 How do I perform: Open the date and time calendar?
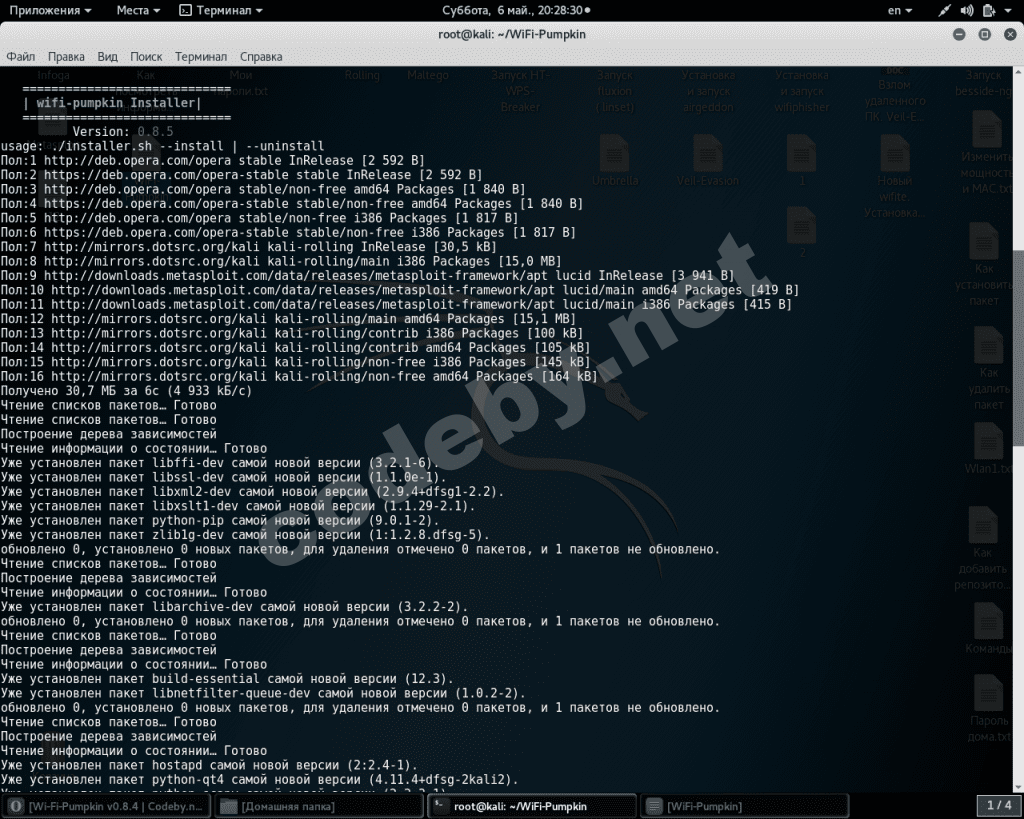[x=515, y=10]
